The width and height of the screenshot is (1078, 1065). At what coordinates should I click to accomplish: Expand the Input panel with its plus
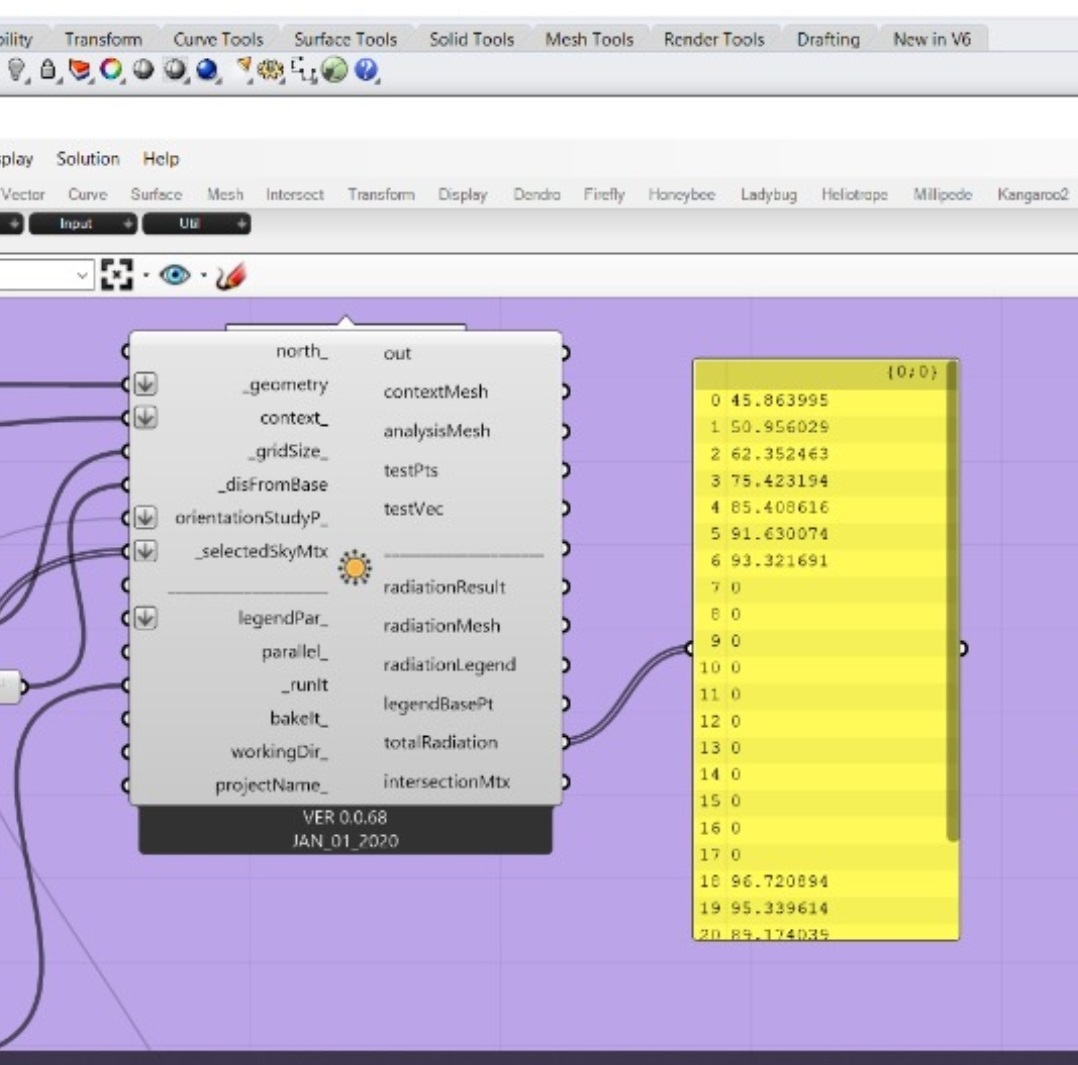click(127, 223)
